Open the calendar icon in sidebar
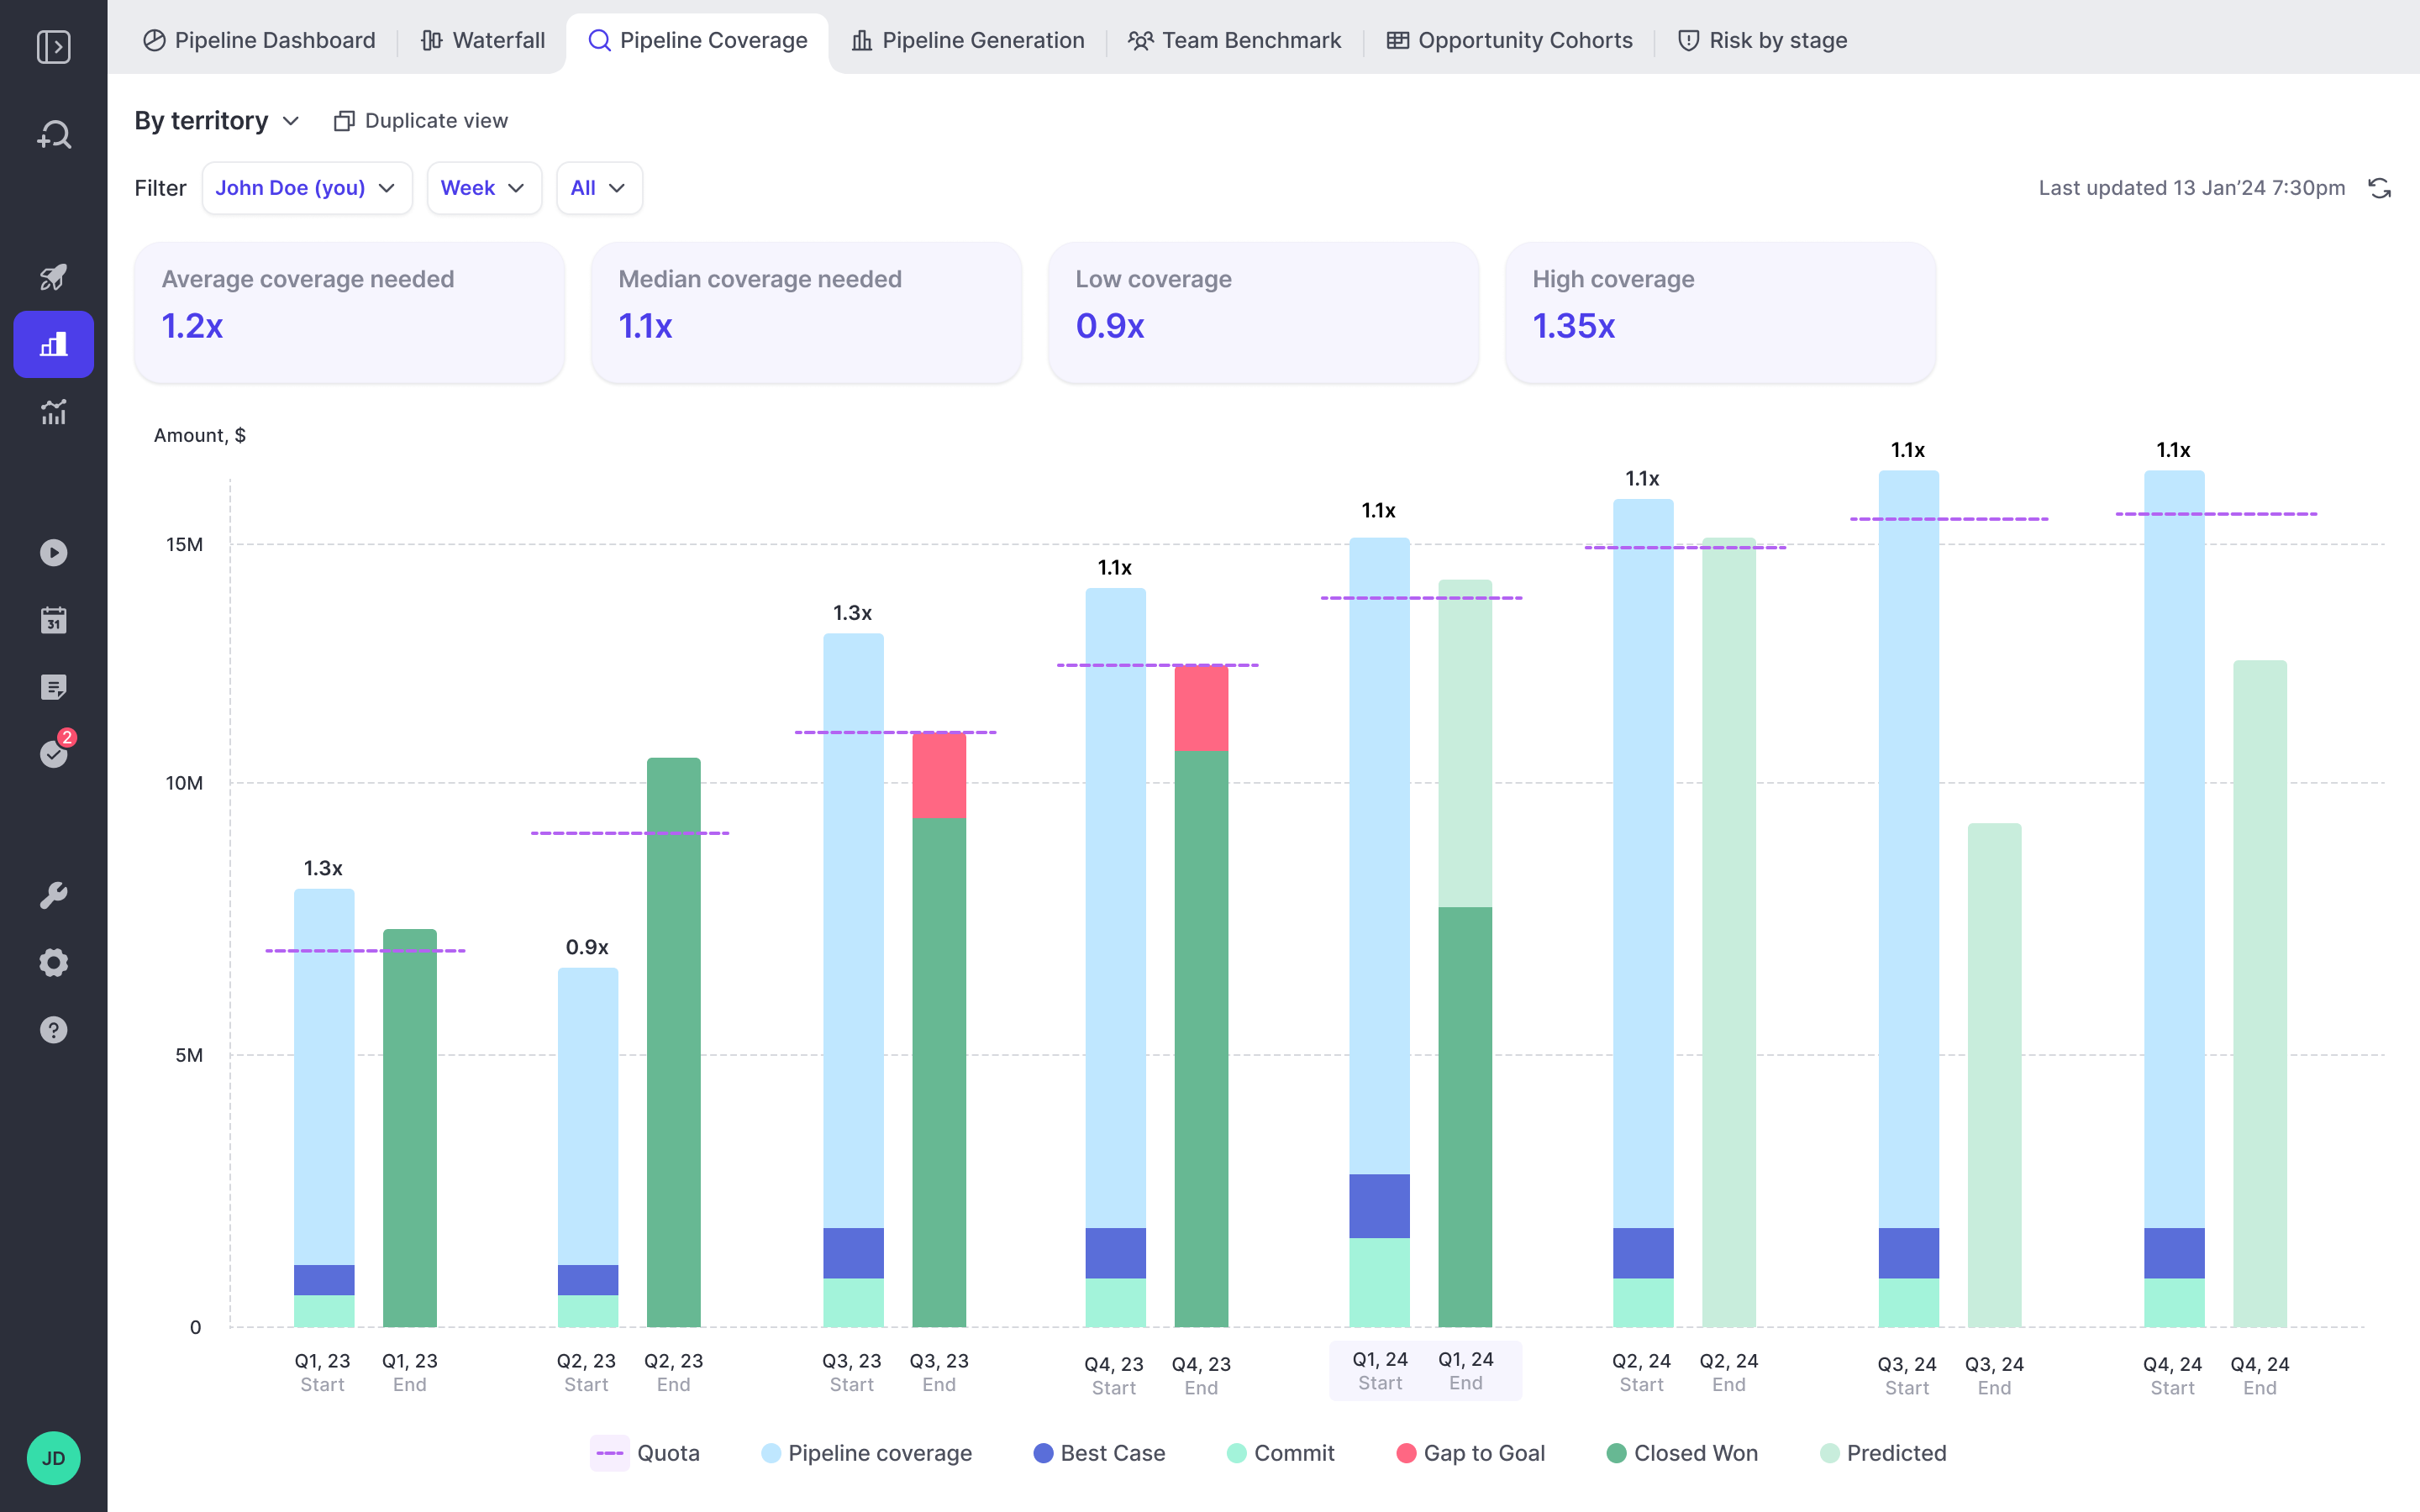Image resolution: width=2420 pixels, height=1512 pixels. 53,620
